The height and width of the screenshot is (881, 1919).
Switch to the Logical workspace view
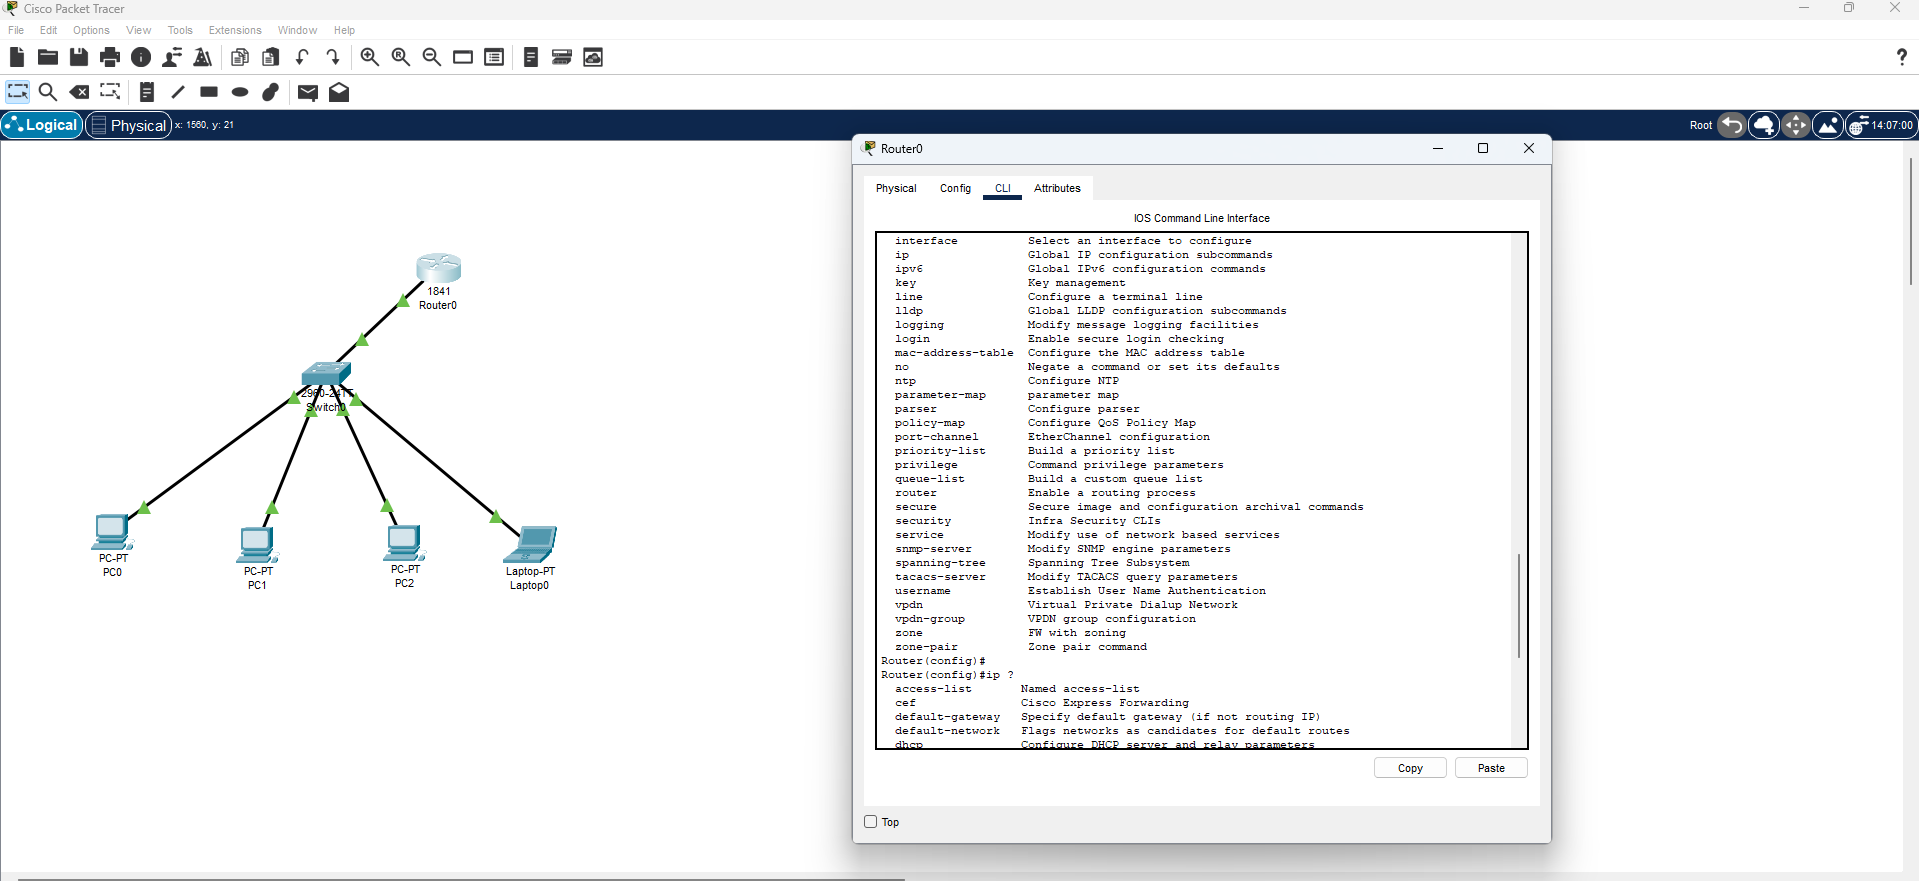(x=42, y=125)
